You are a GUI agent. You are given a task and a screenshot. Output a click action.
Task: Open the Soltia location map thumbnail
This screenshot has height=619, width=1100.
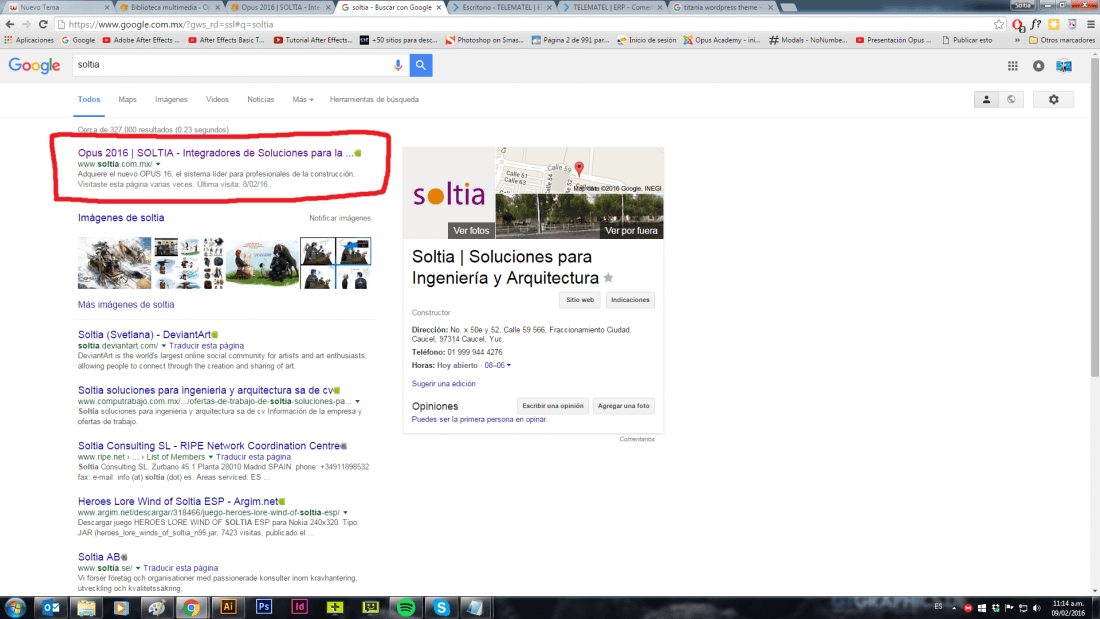[x=579, y=171]
